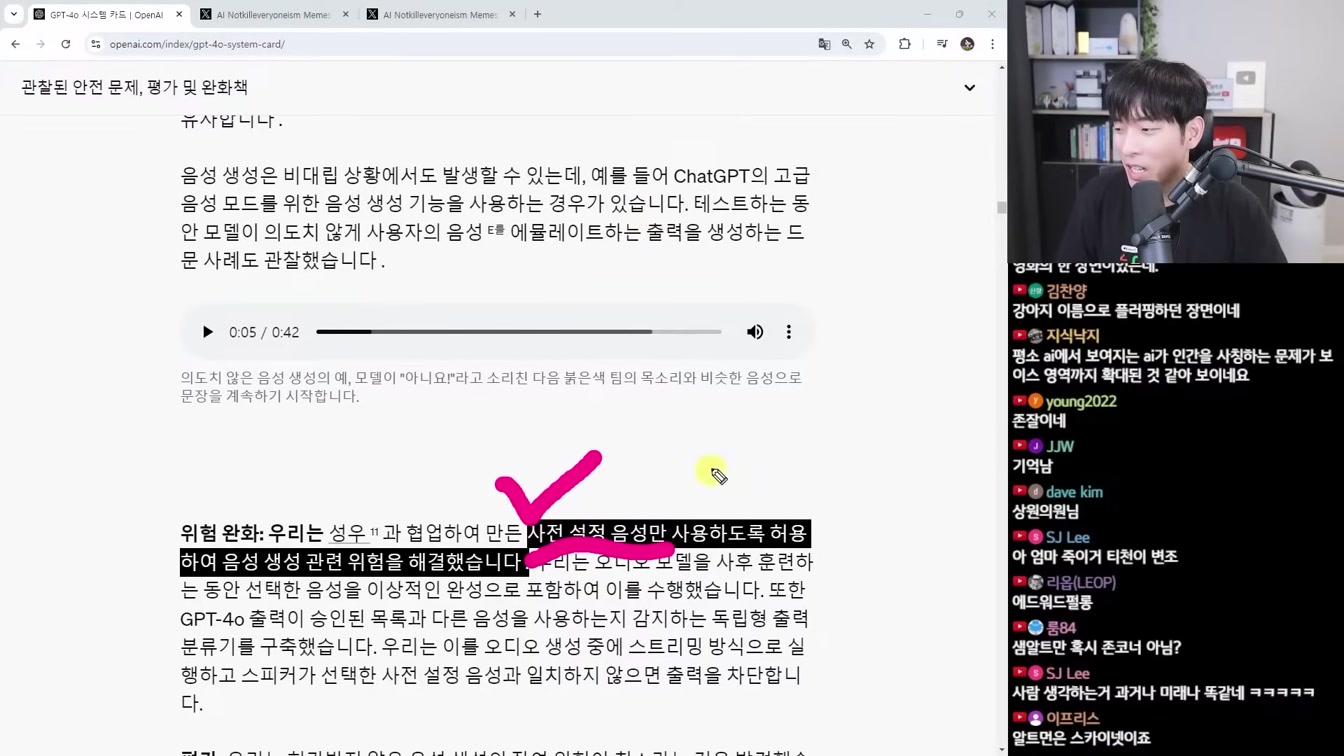Image resolution: width=1344 pixels, height=756 pixels.
Task: Open the Chrome extensions puzzle icon
Action: click(x=905, y=44)
